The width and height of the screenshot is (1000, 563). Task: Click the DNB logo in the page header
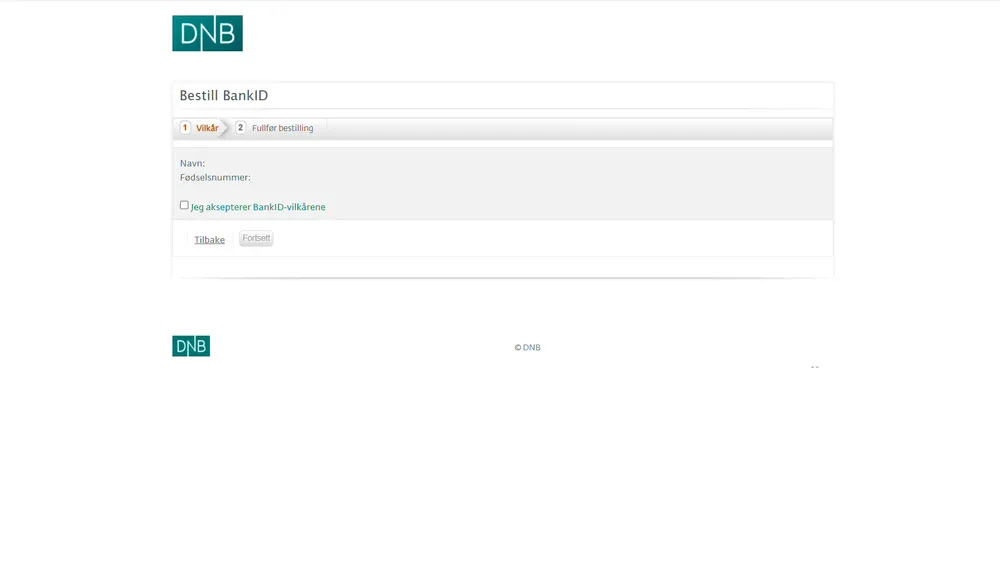207,33
